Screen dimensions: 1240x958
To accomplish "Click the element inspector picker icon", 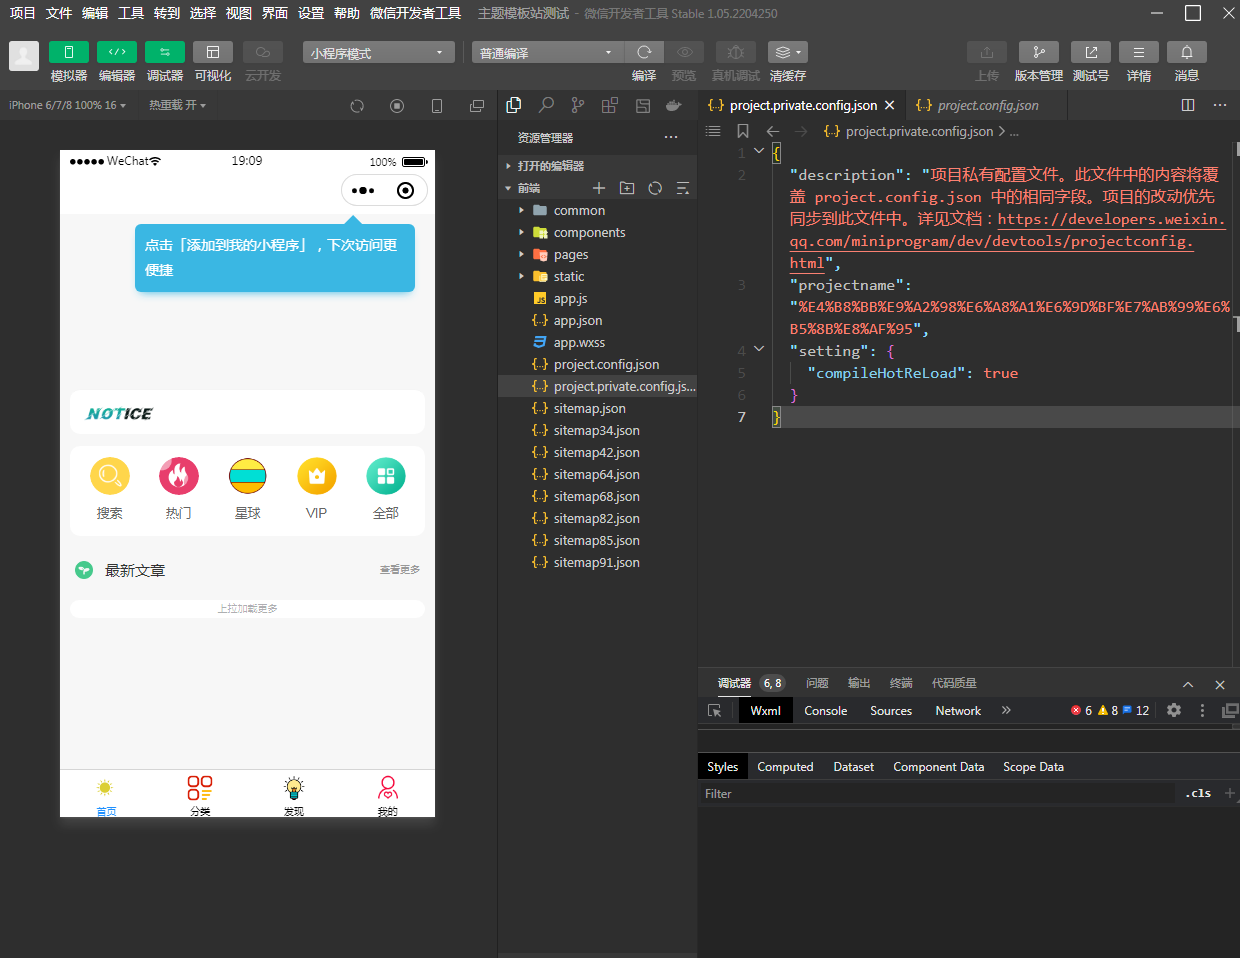I will (715, 710).
